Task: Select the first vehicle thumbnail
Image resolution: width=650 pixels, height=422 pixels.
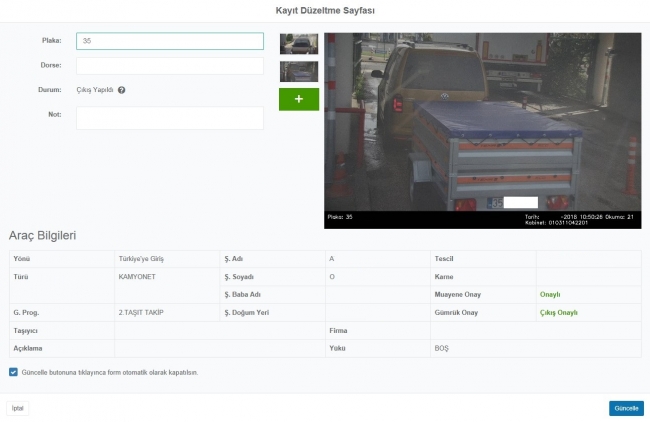Action: pos(299,43)
